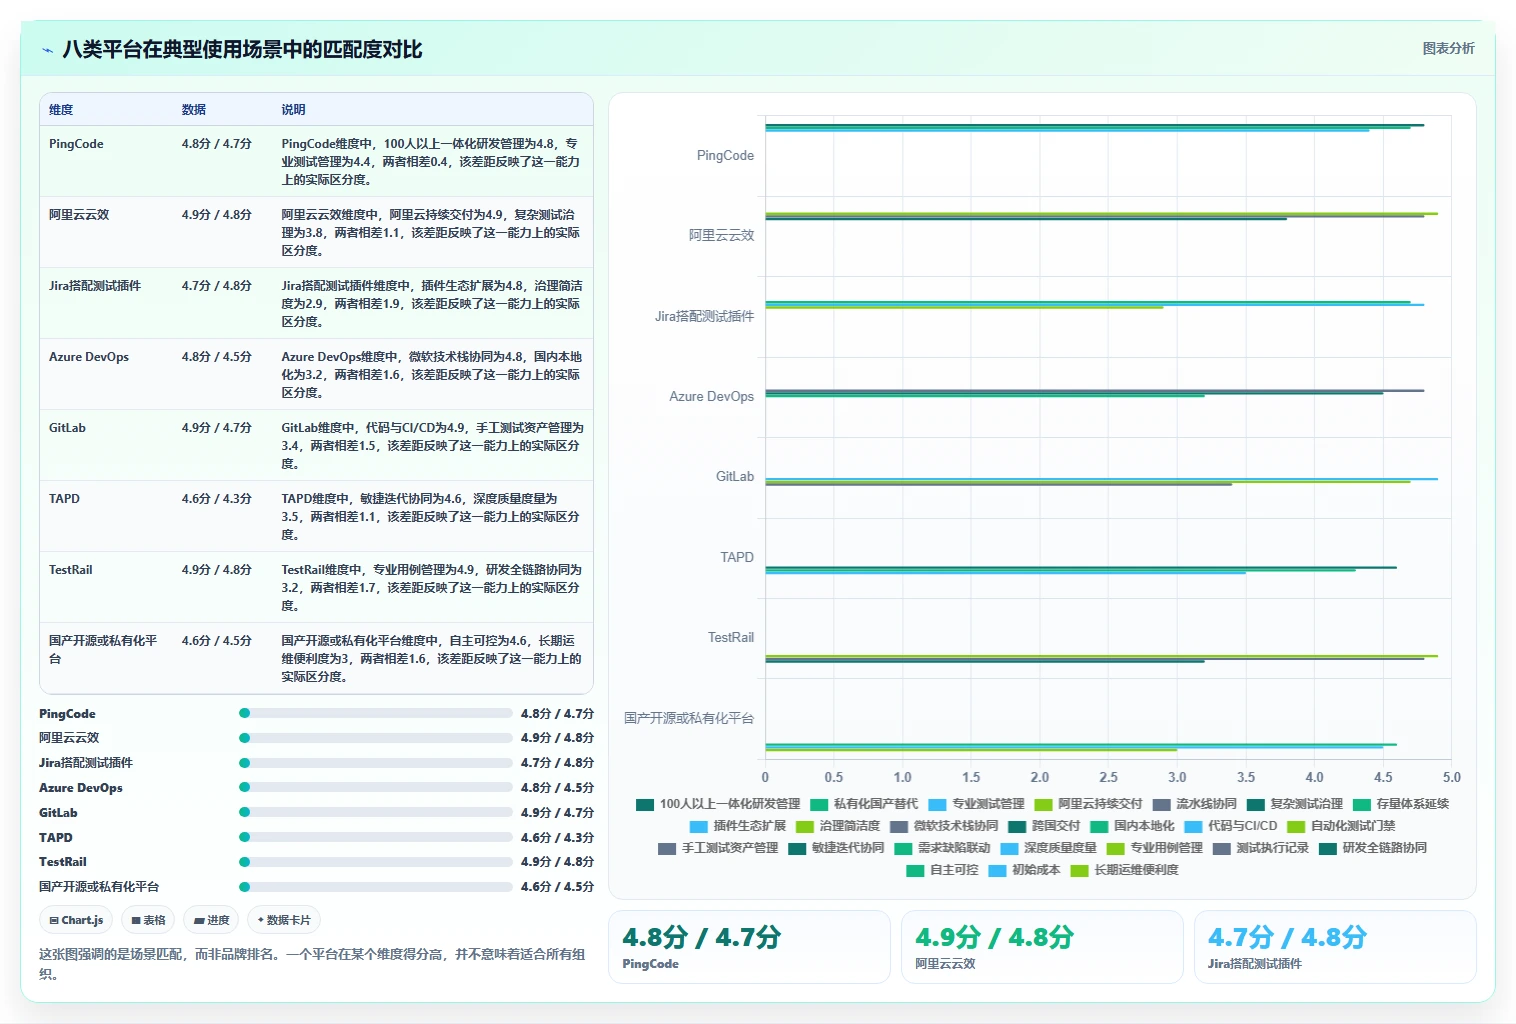
Task: Open the PingCode 4.8分 / 4.7分 data card
Action: coord(749,947)
